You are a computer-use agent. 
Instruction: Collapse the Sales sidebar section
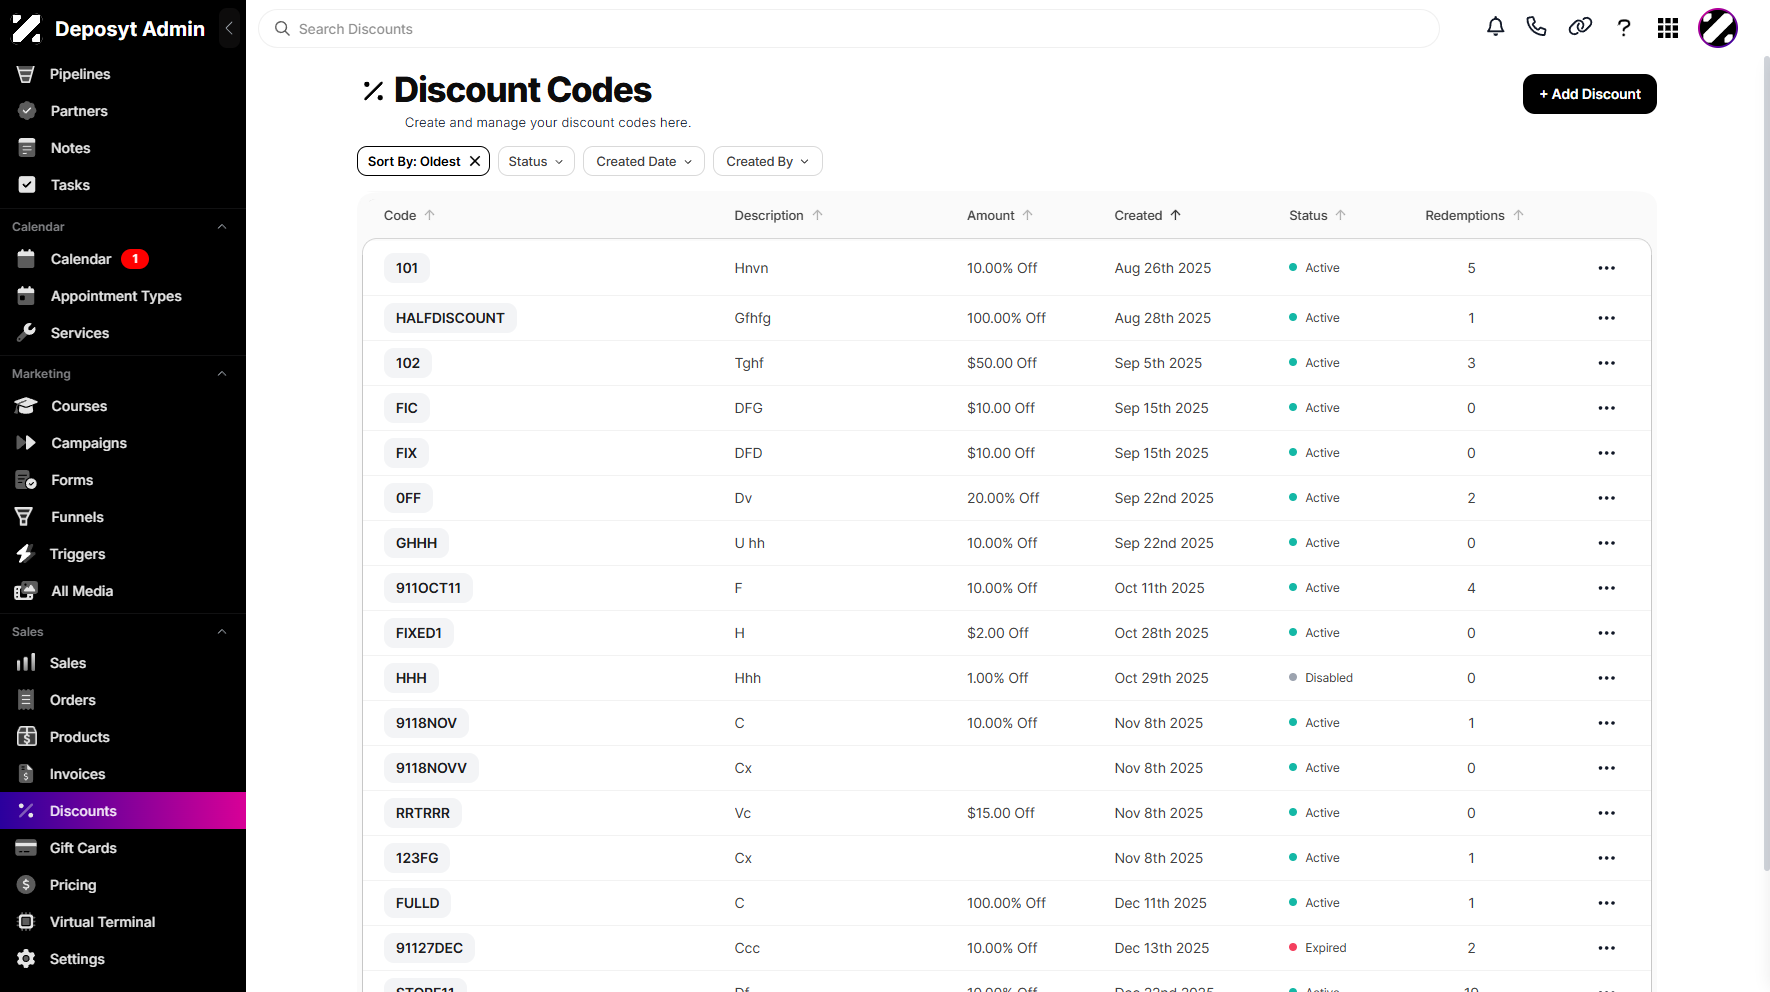(222, 632)
